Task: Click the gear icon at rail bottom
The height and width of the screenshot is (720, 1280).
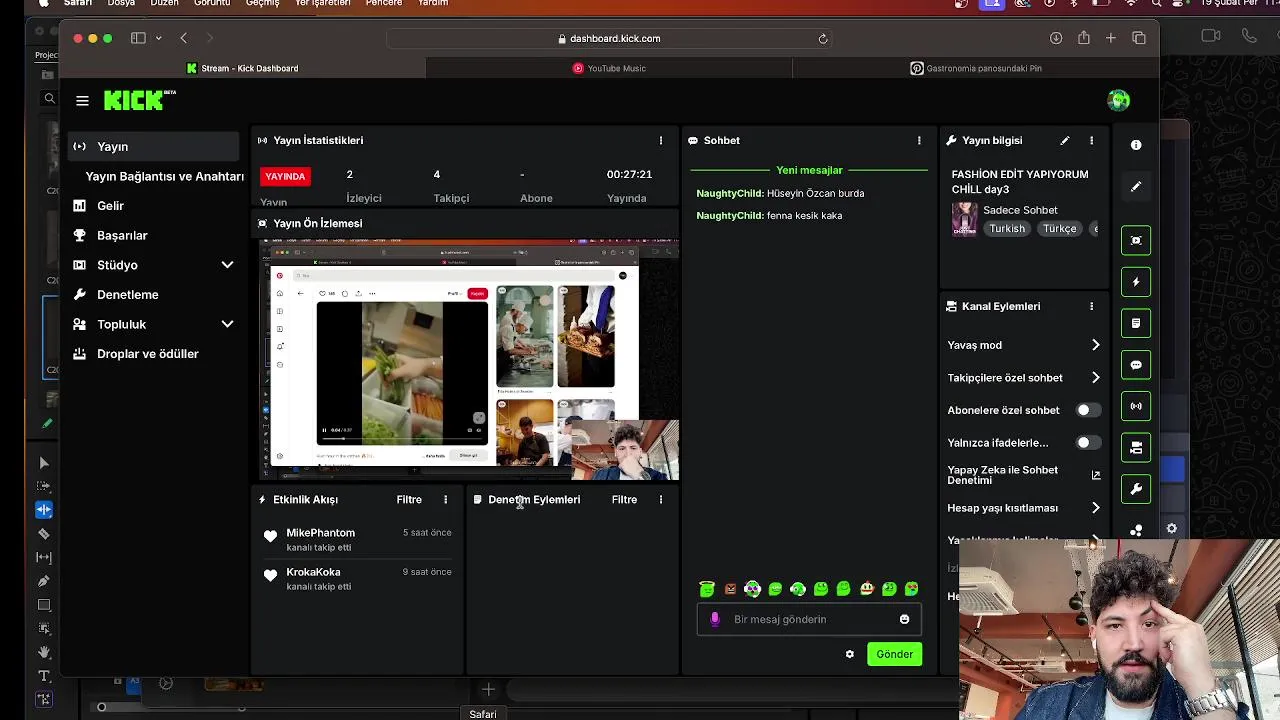Action: (1172, 529)
